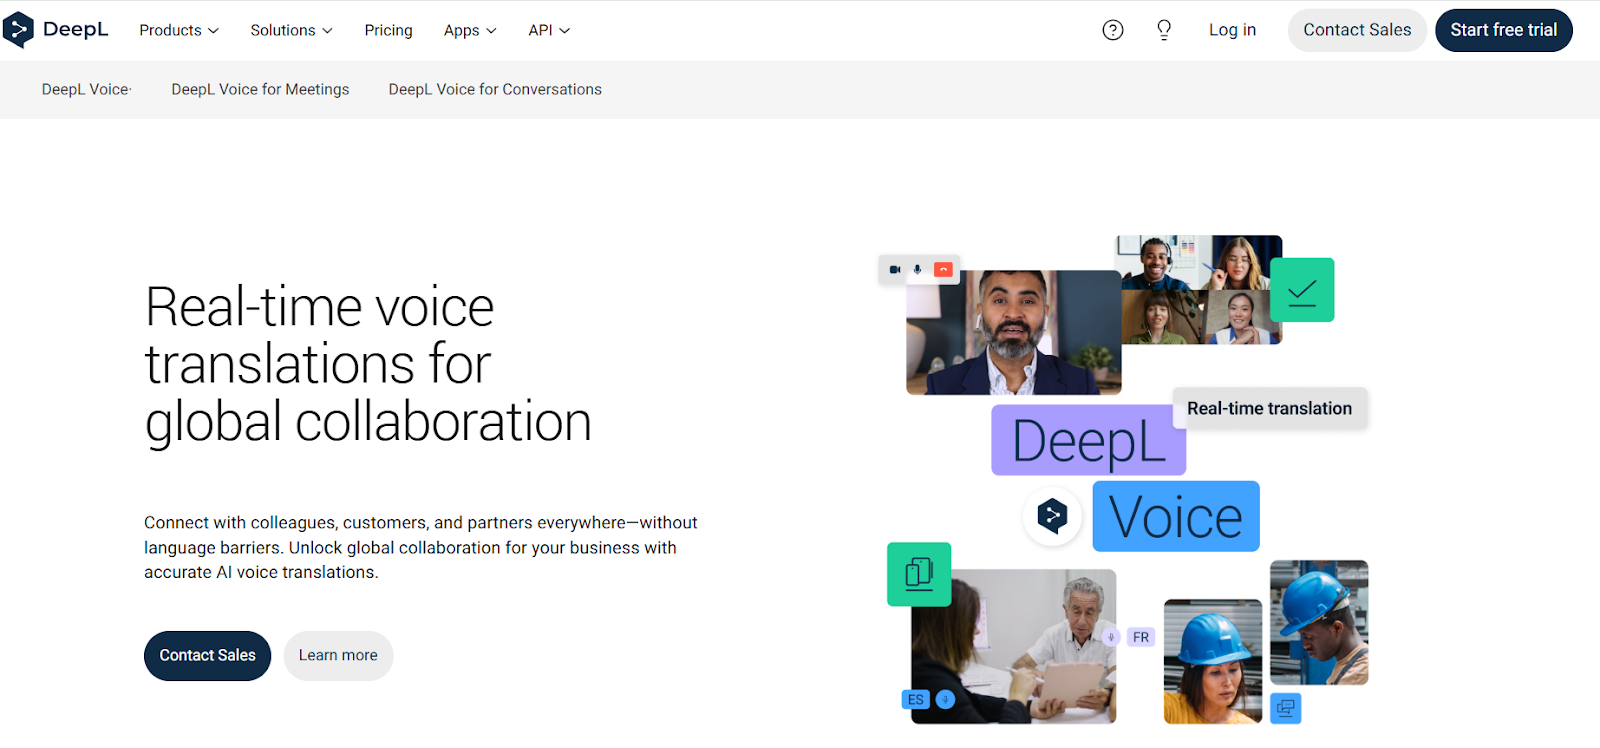
Task: Open the help question mark icon
Action: click(1113, 30)
